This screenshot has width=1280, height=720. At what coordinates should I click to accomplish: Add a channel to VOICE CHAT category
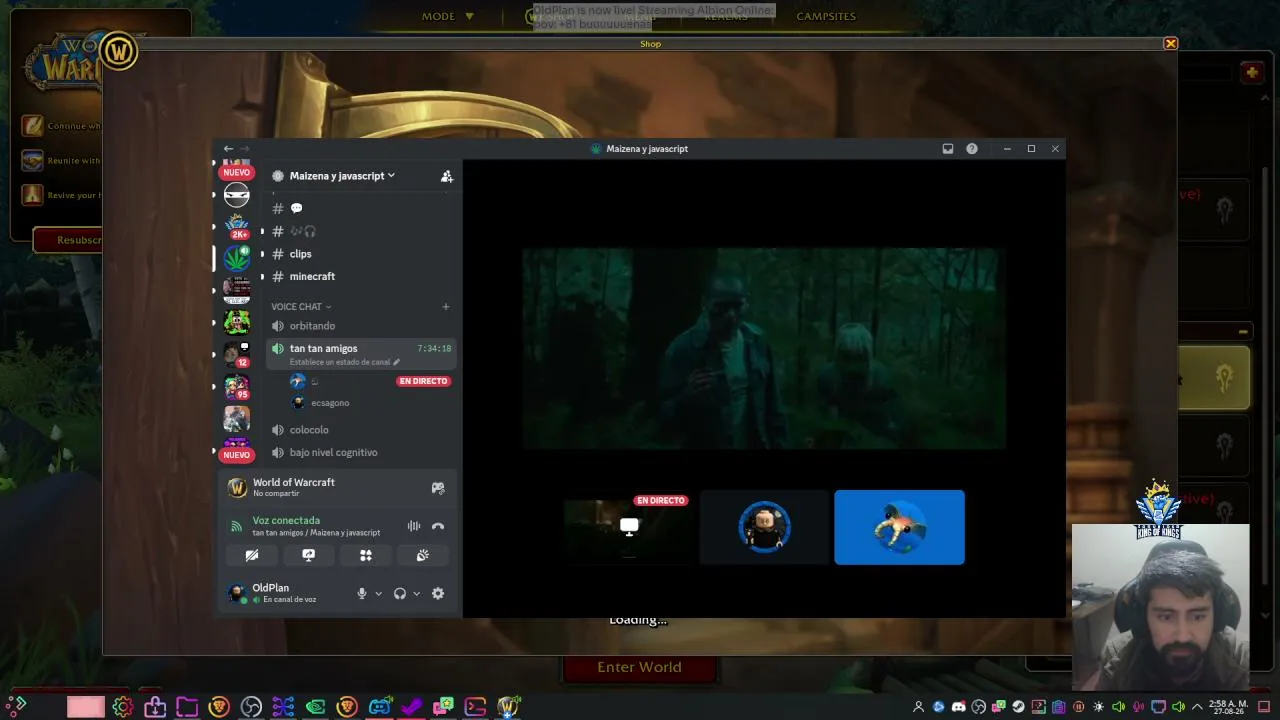[446, 307]
